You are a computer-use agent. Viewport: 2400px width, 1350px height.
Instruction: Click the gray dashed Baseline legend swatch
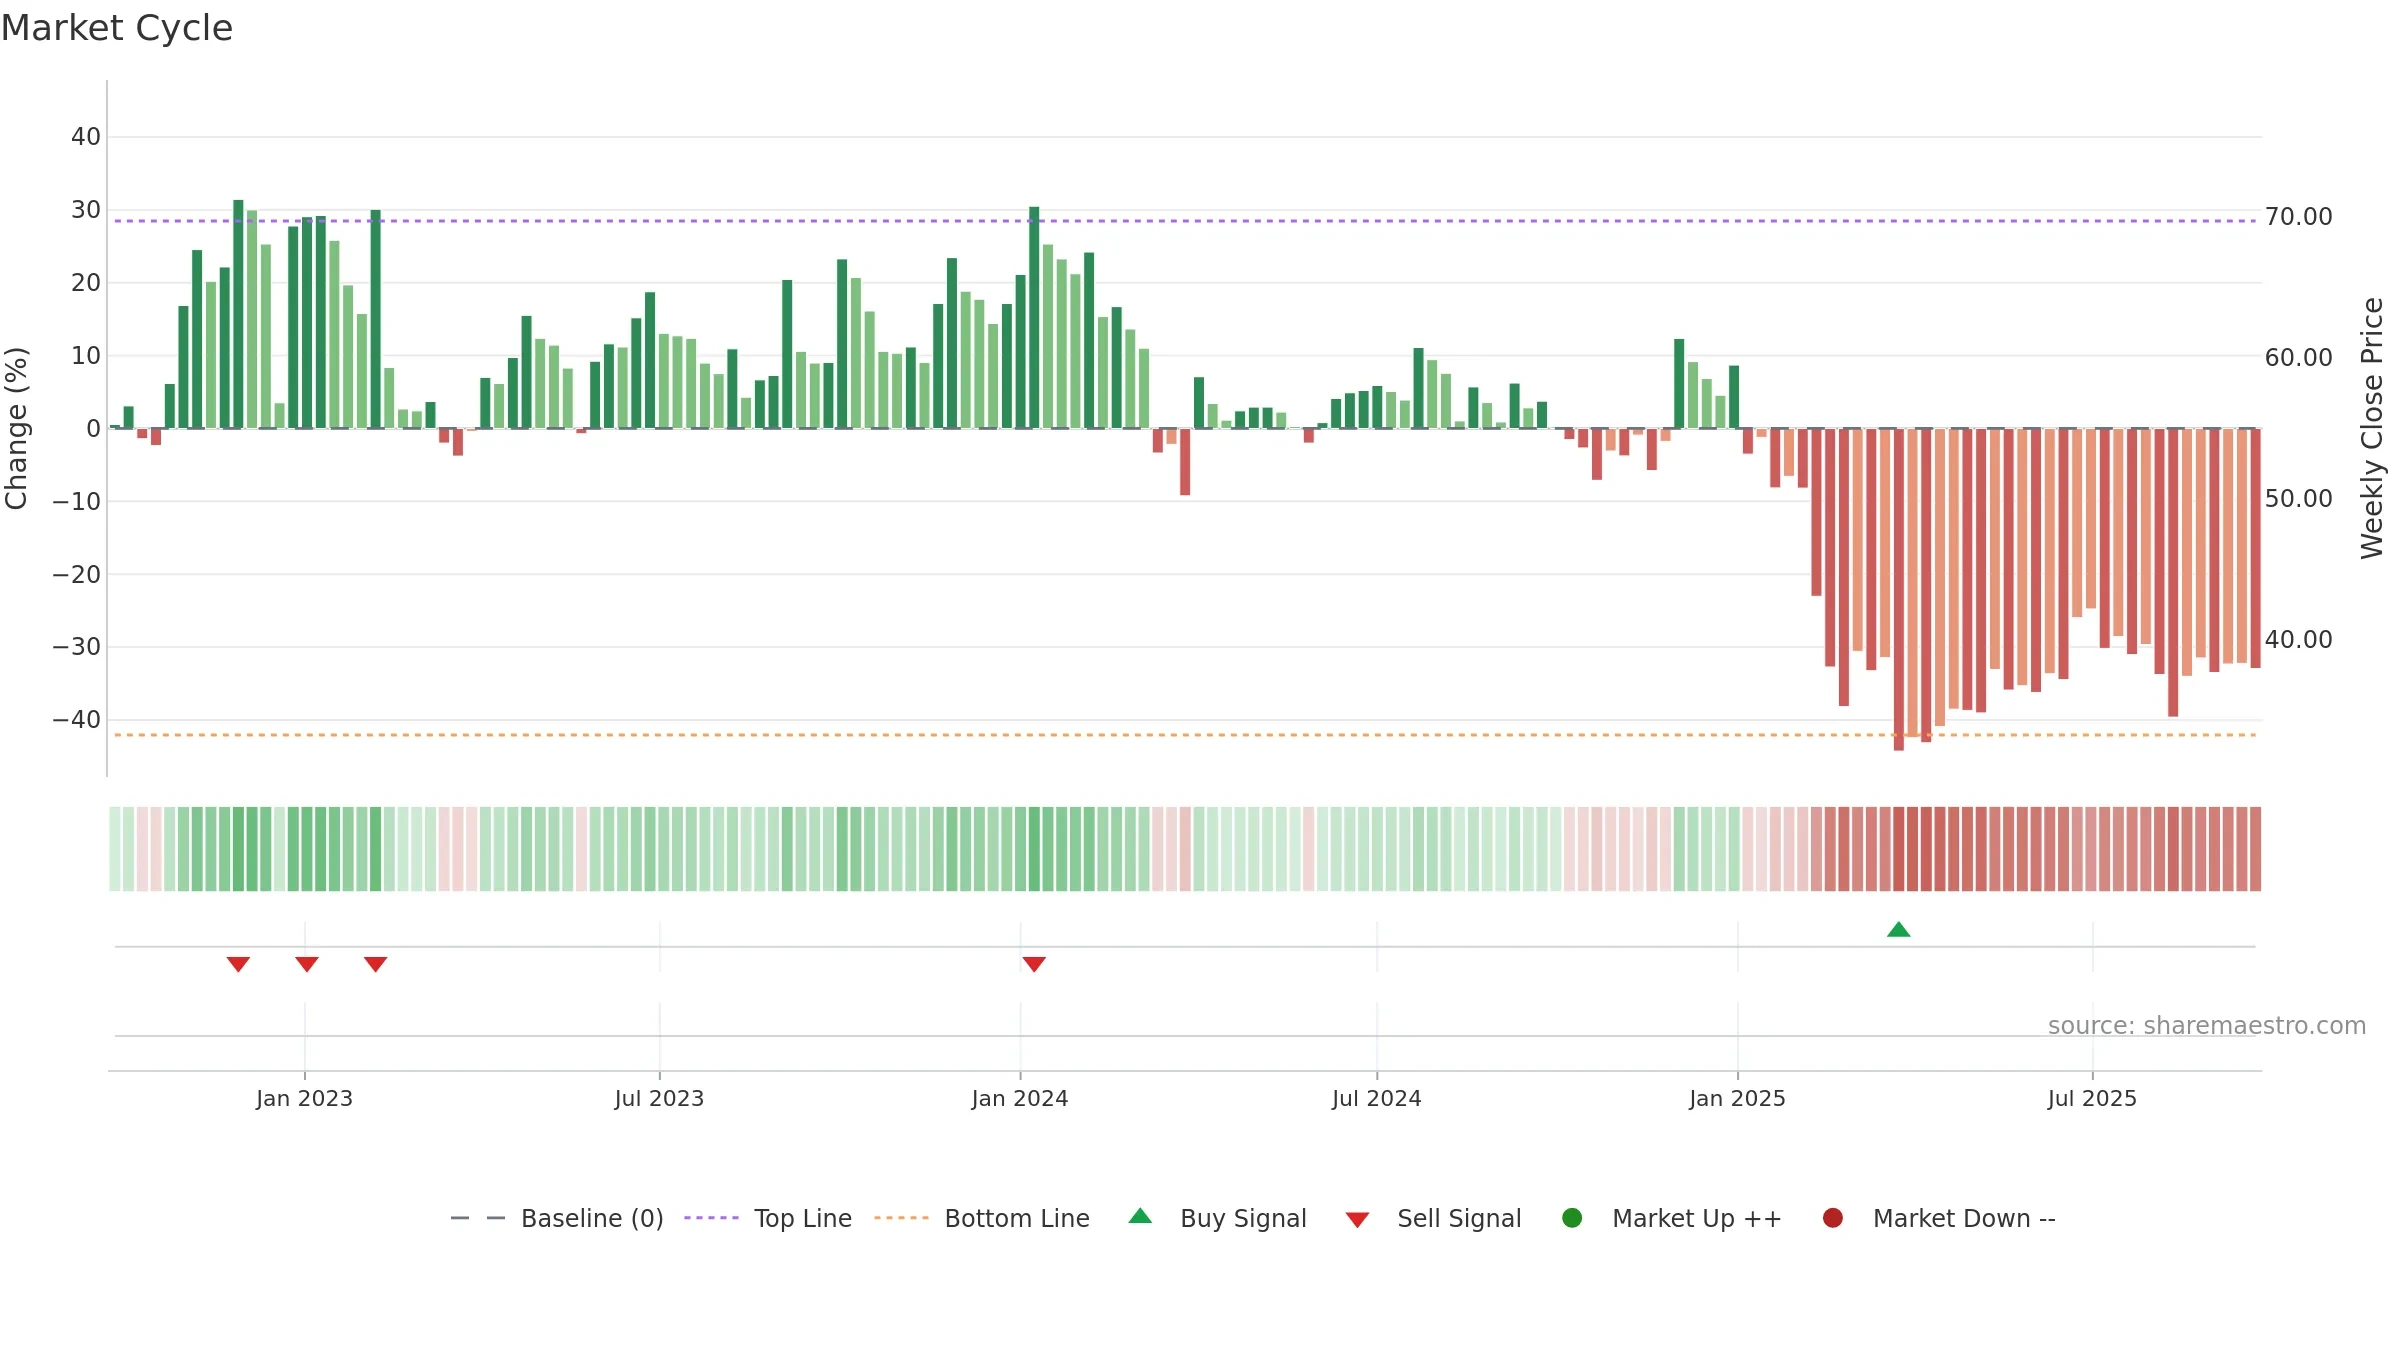(x=478, y=1218)
